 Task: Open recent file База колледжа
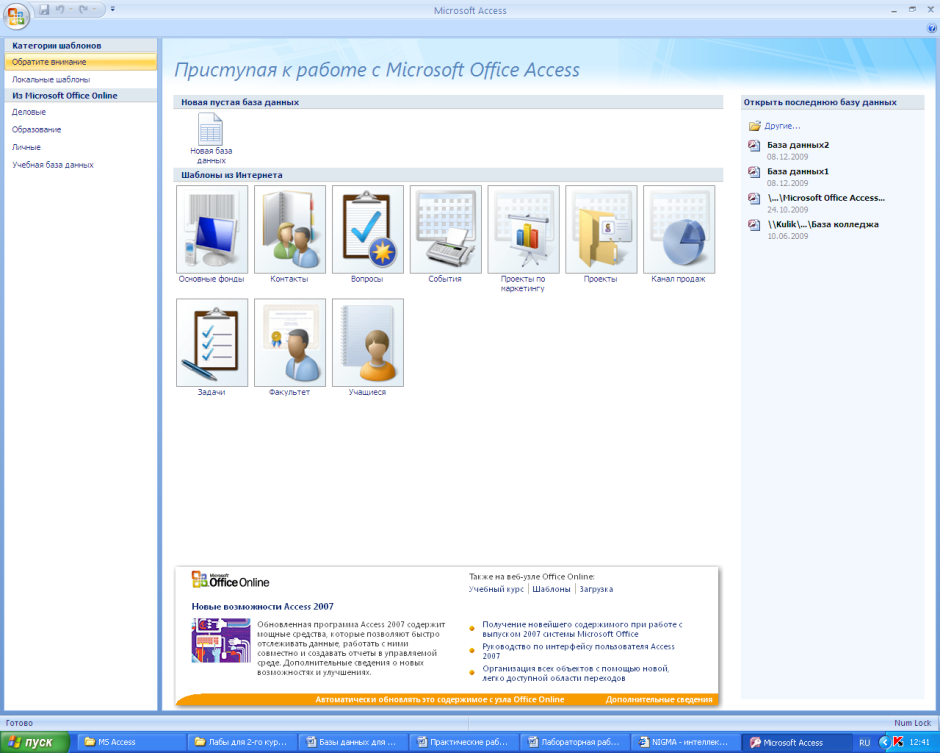(x=822, y=224)
